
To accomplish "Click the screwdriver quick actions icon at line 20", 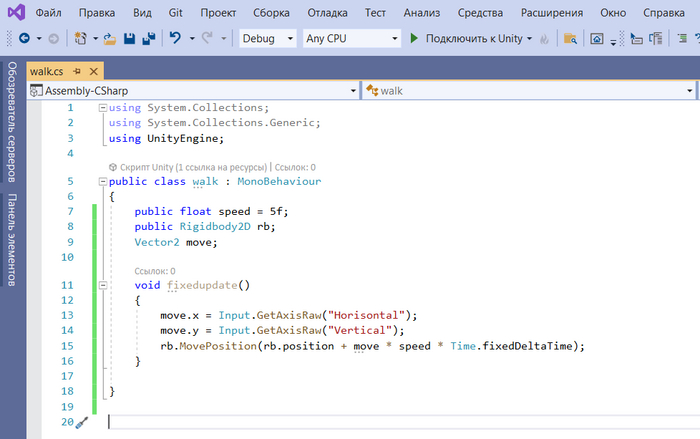I will (x=82, y=422).
